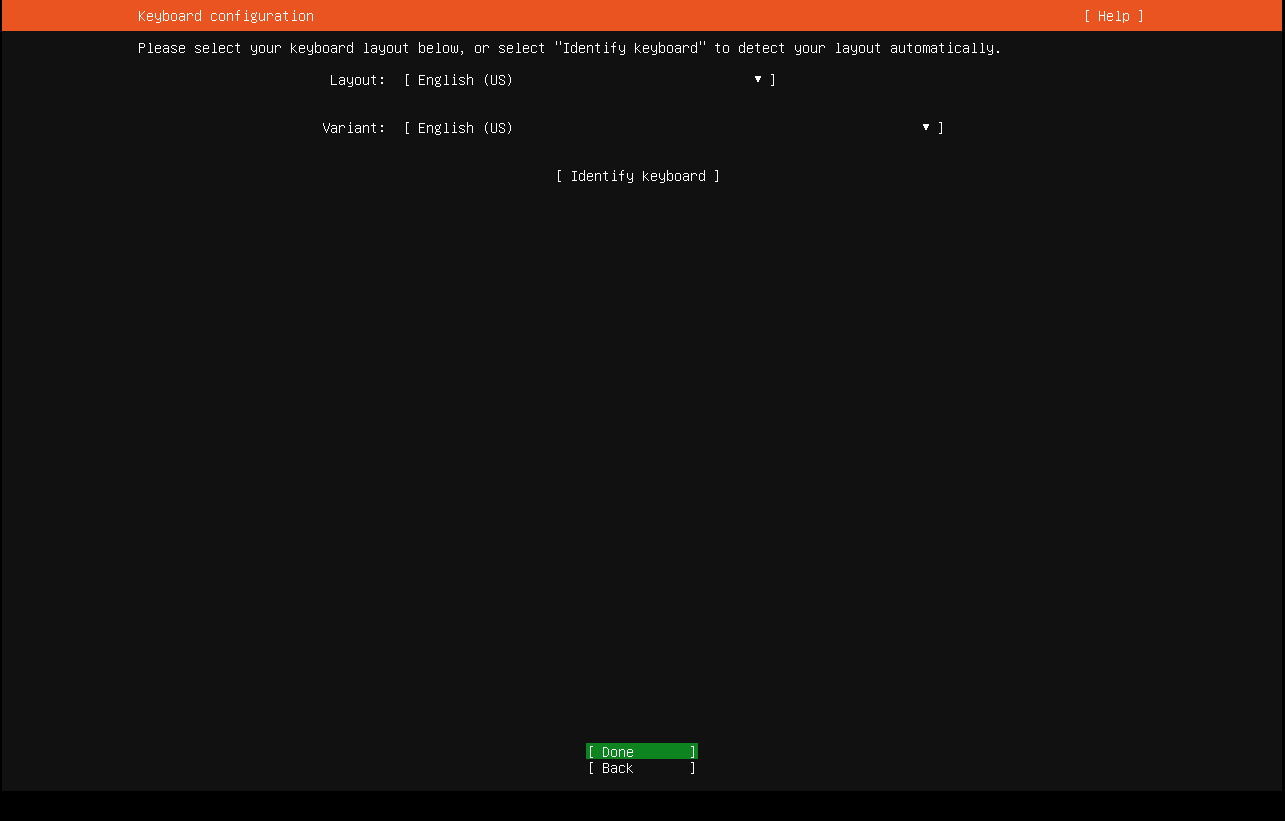Click the Variant dropdown arrow
The height and width of the screenshot is (821, 1285).
tap(926, 127)
